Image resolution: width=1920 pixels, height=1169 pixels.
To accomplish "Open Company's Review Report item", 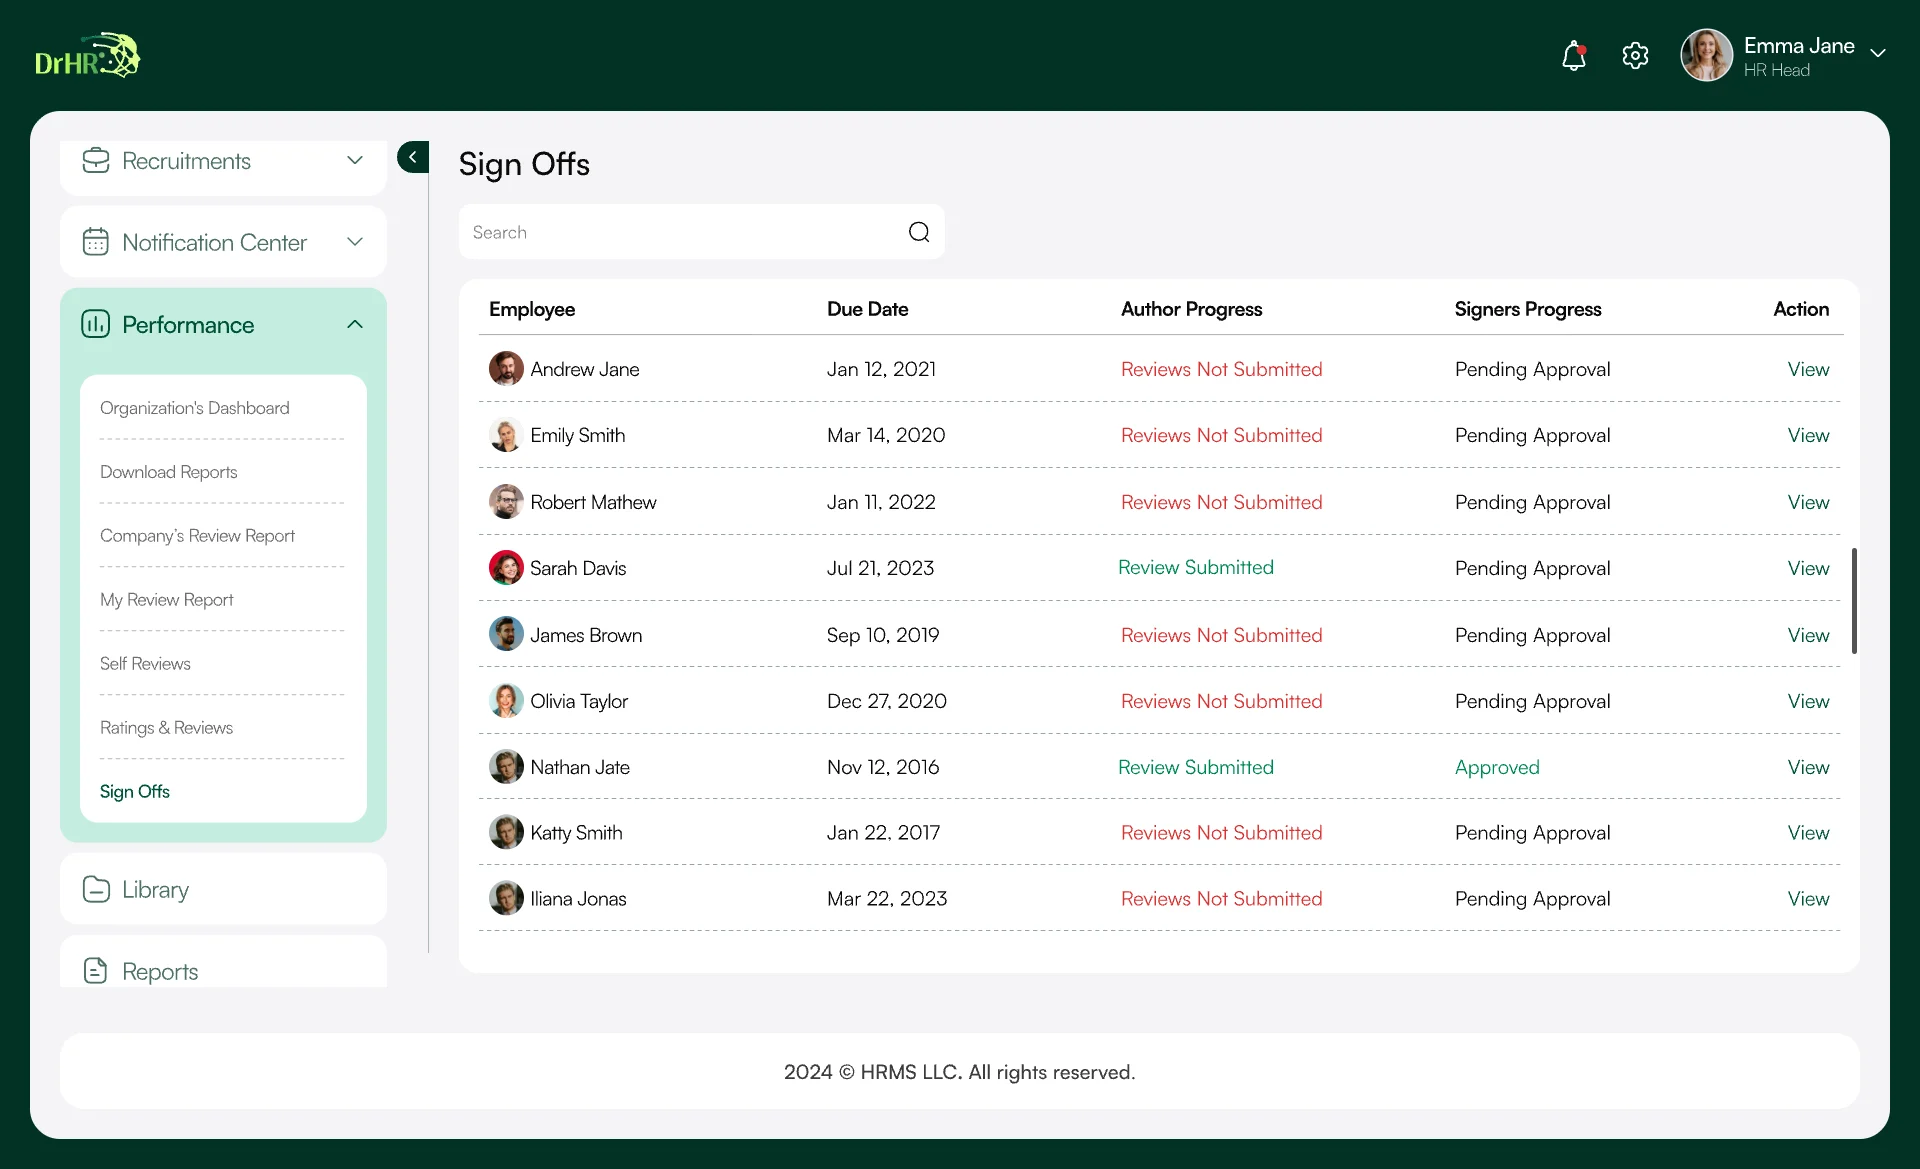I will 198,536.
